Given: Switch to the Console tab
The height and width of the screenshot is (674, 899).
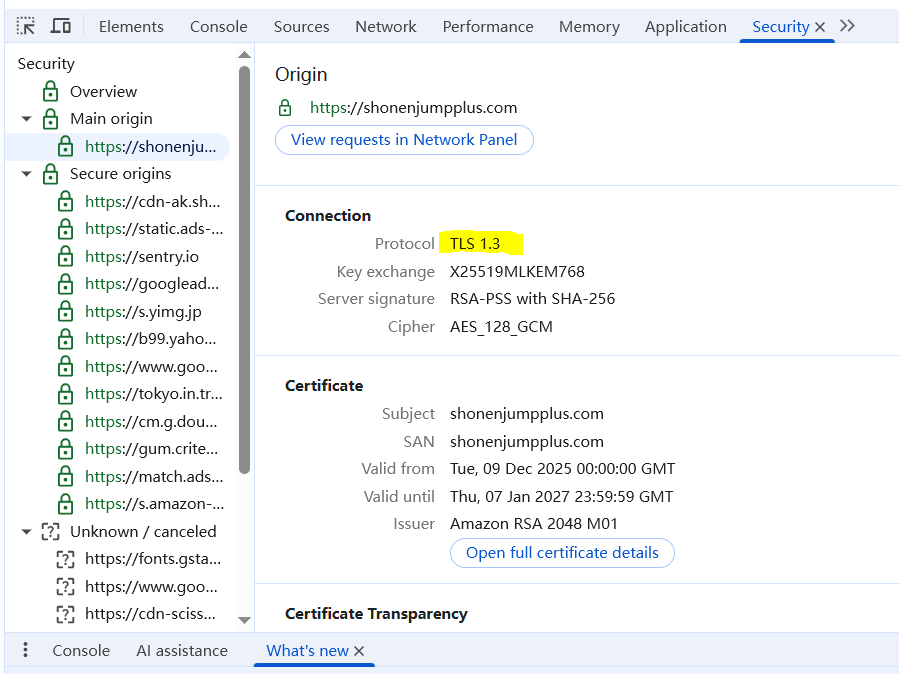Looking at the screenshot, I should tap(218, 26).
